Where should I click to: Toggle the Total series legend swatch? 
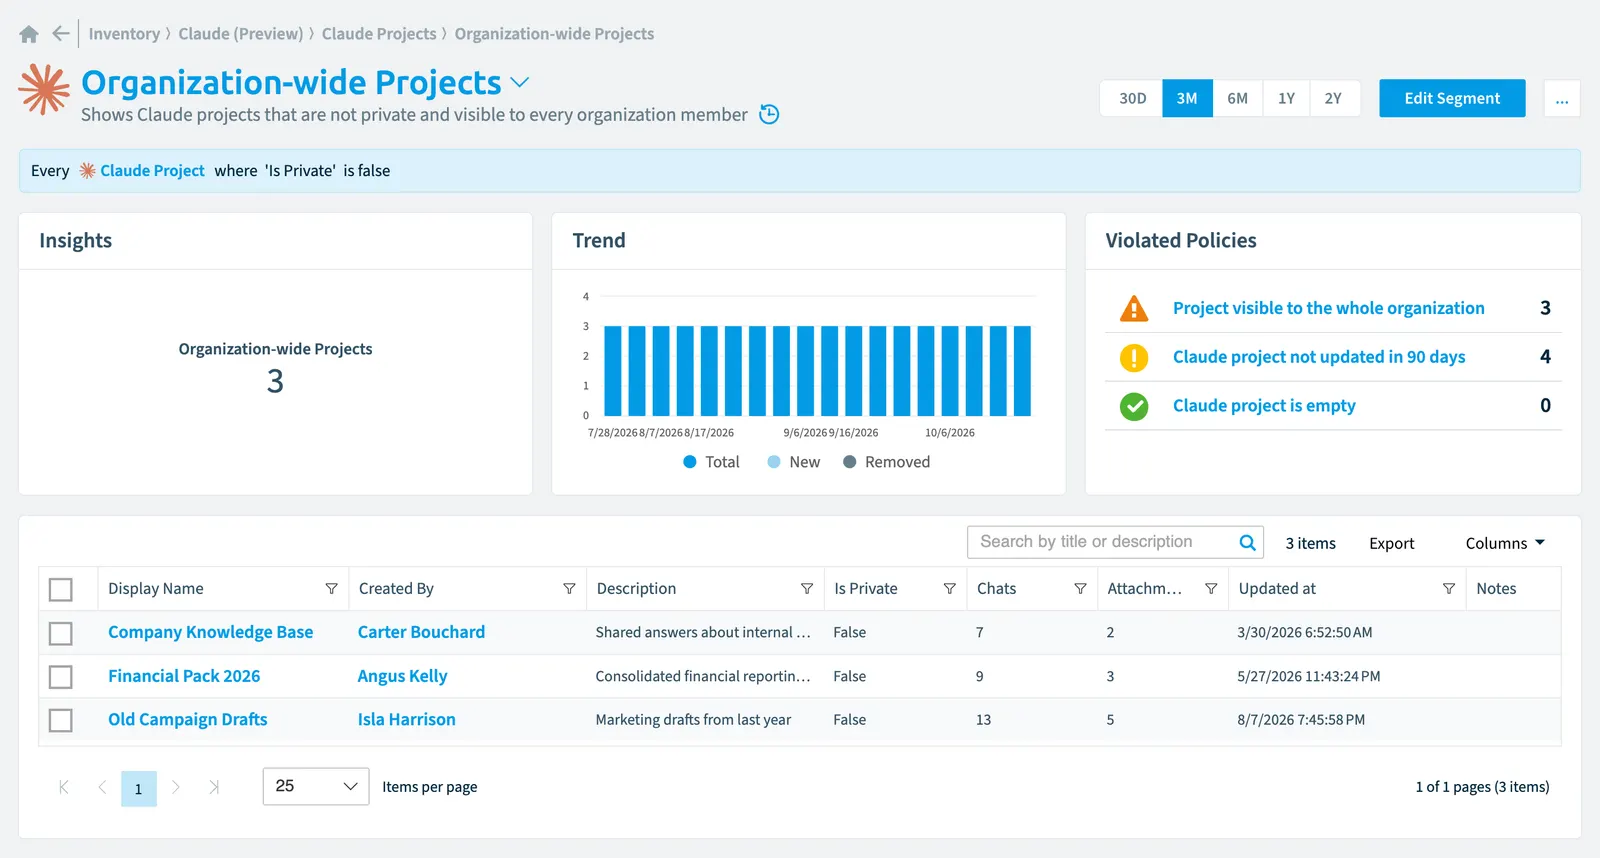coord(690,462)
